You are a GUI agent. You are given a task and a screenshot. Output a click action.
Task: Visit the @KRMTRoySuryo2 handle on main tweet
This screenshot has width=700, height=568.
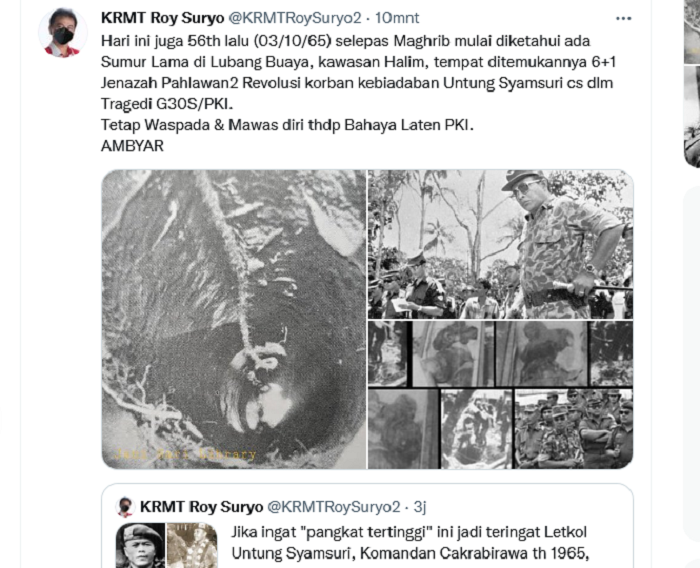pos(295,18)
